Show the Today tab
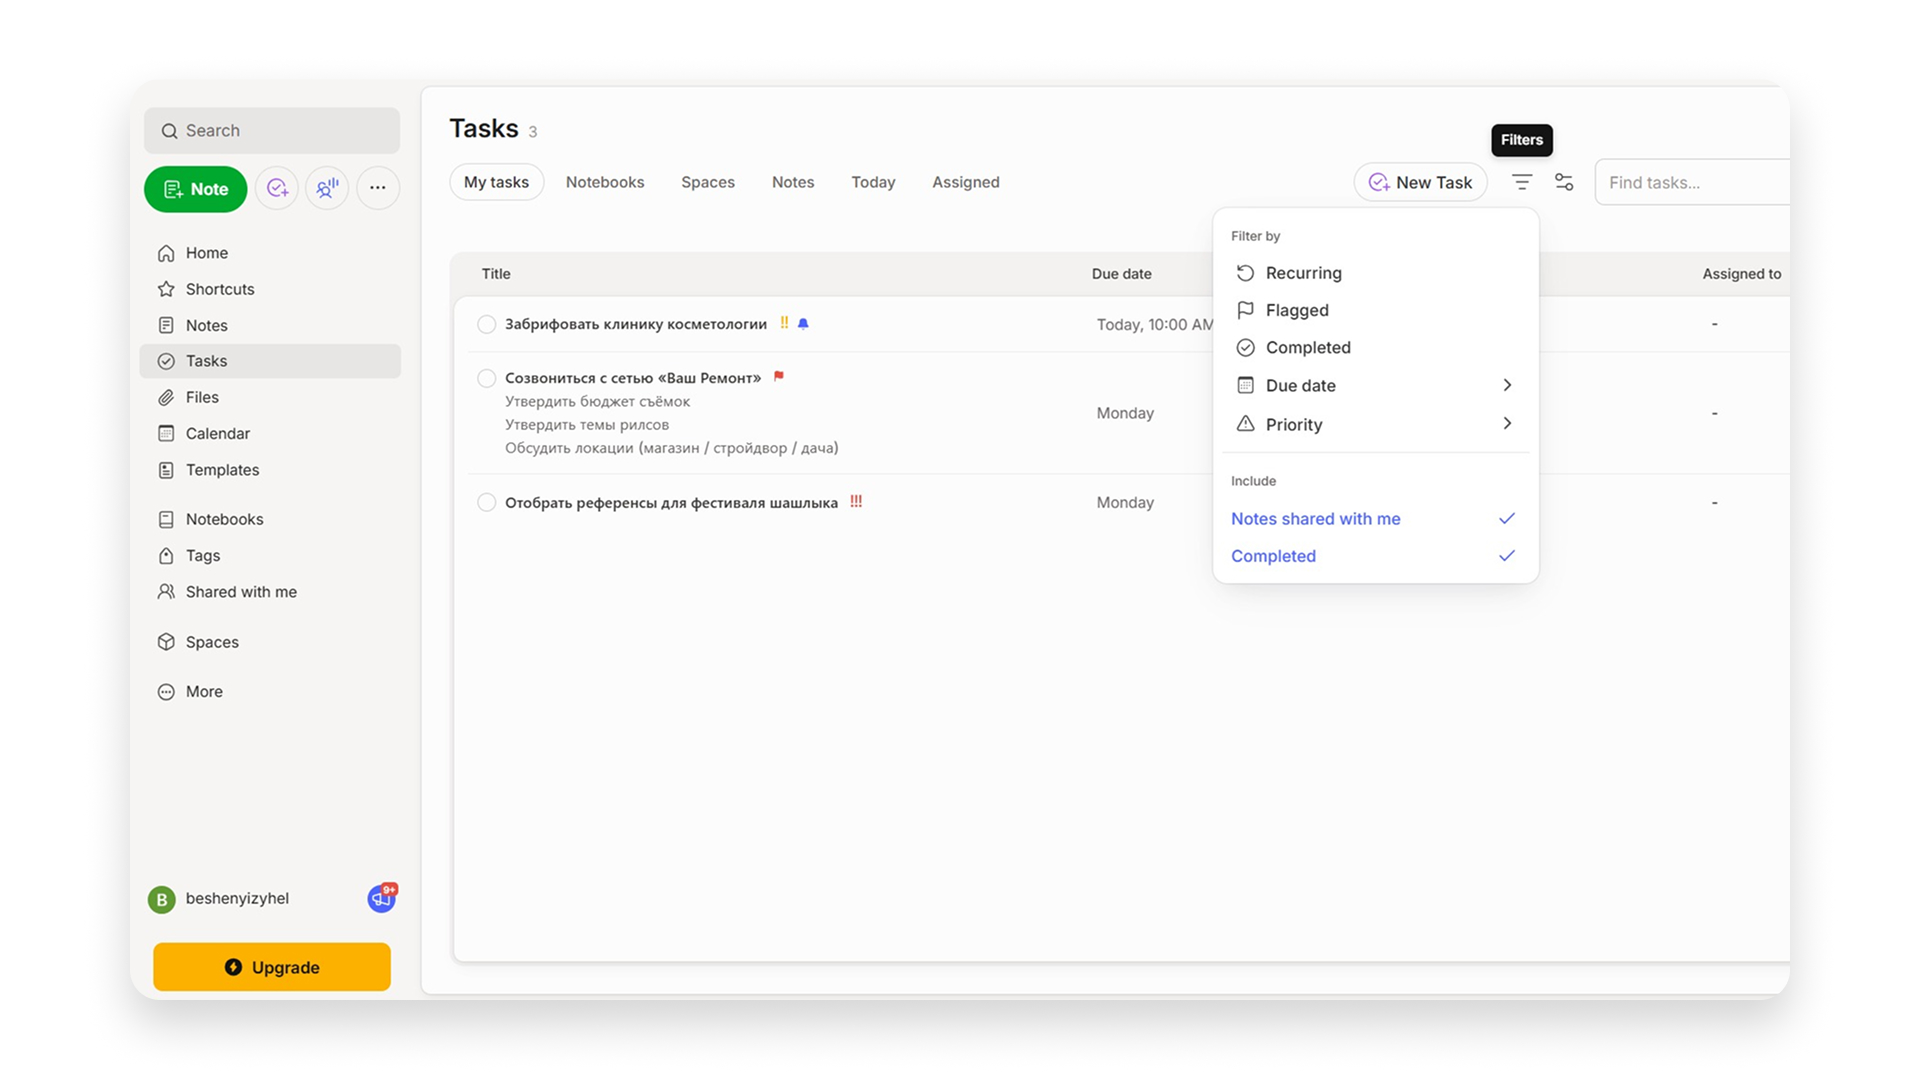 873,182
